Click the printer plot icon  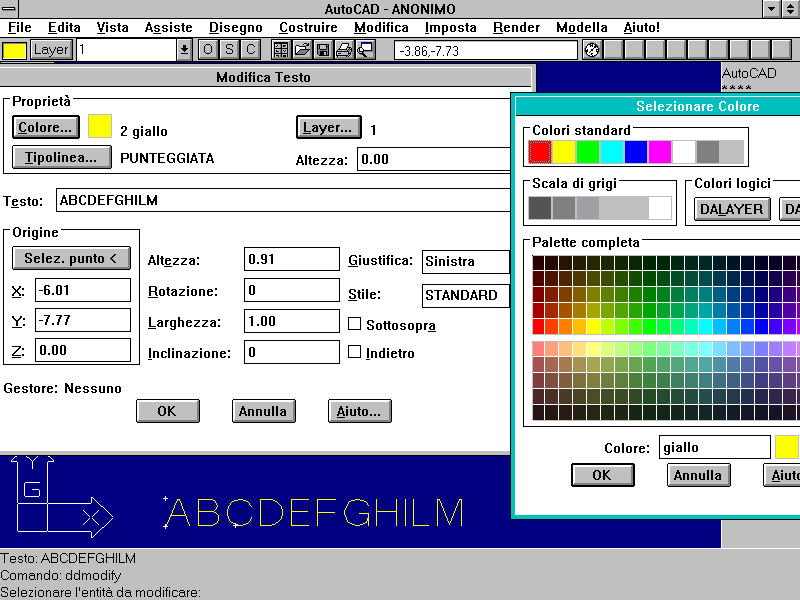pos(344,50)
